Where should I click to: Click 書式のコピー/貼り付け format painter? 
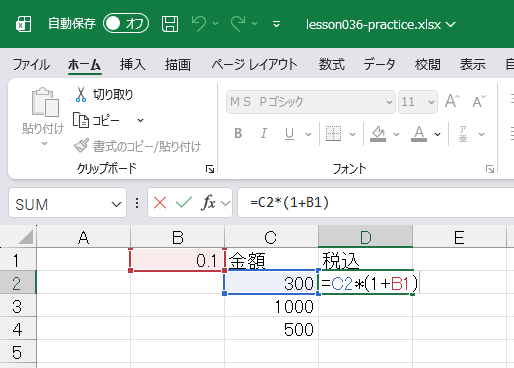[x=137, y=146]
